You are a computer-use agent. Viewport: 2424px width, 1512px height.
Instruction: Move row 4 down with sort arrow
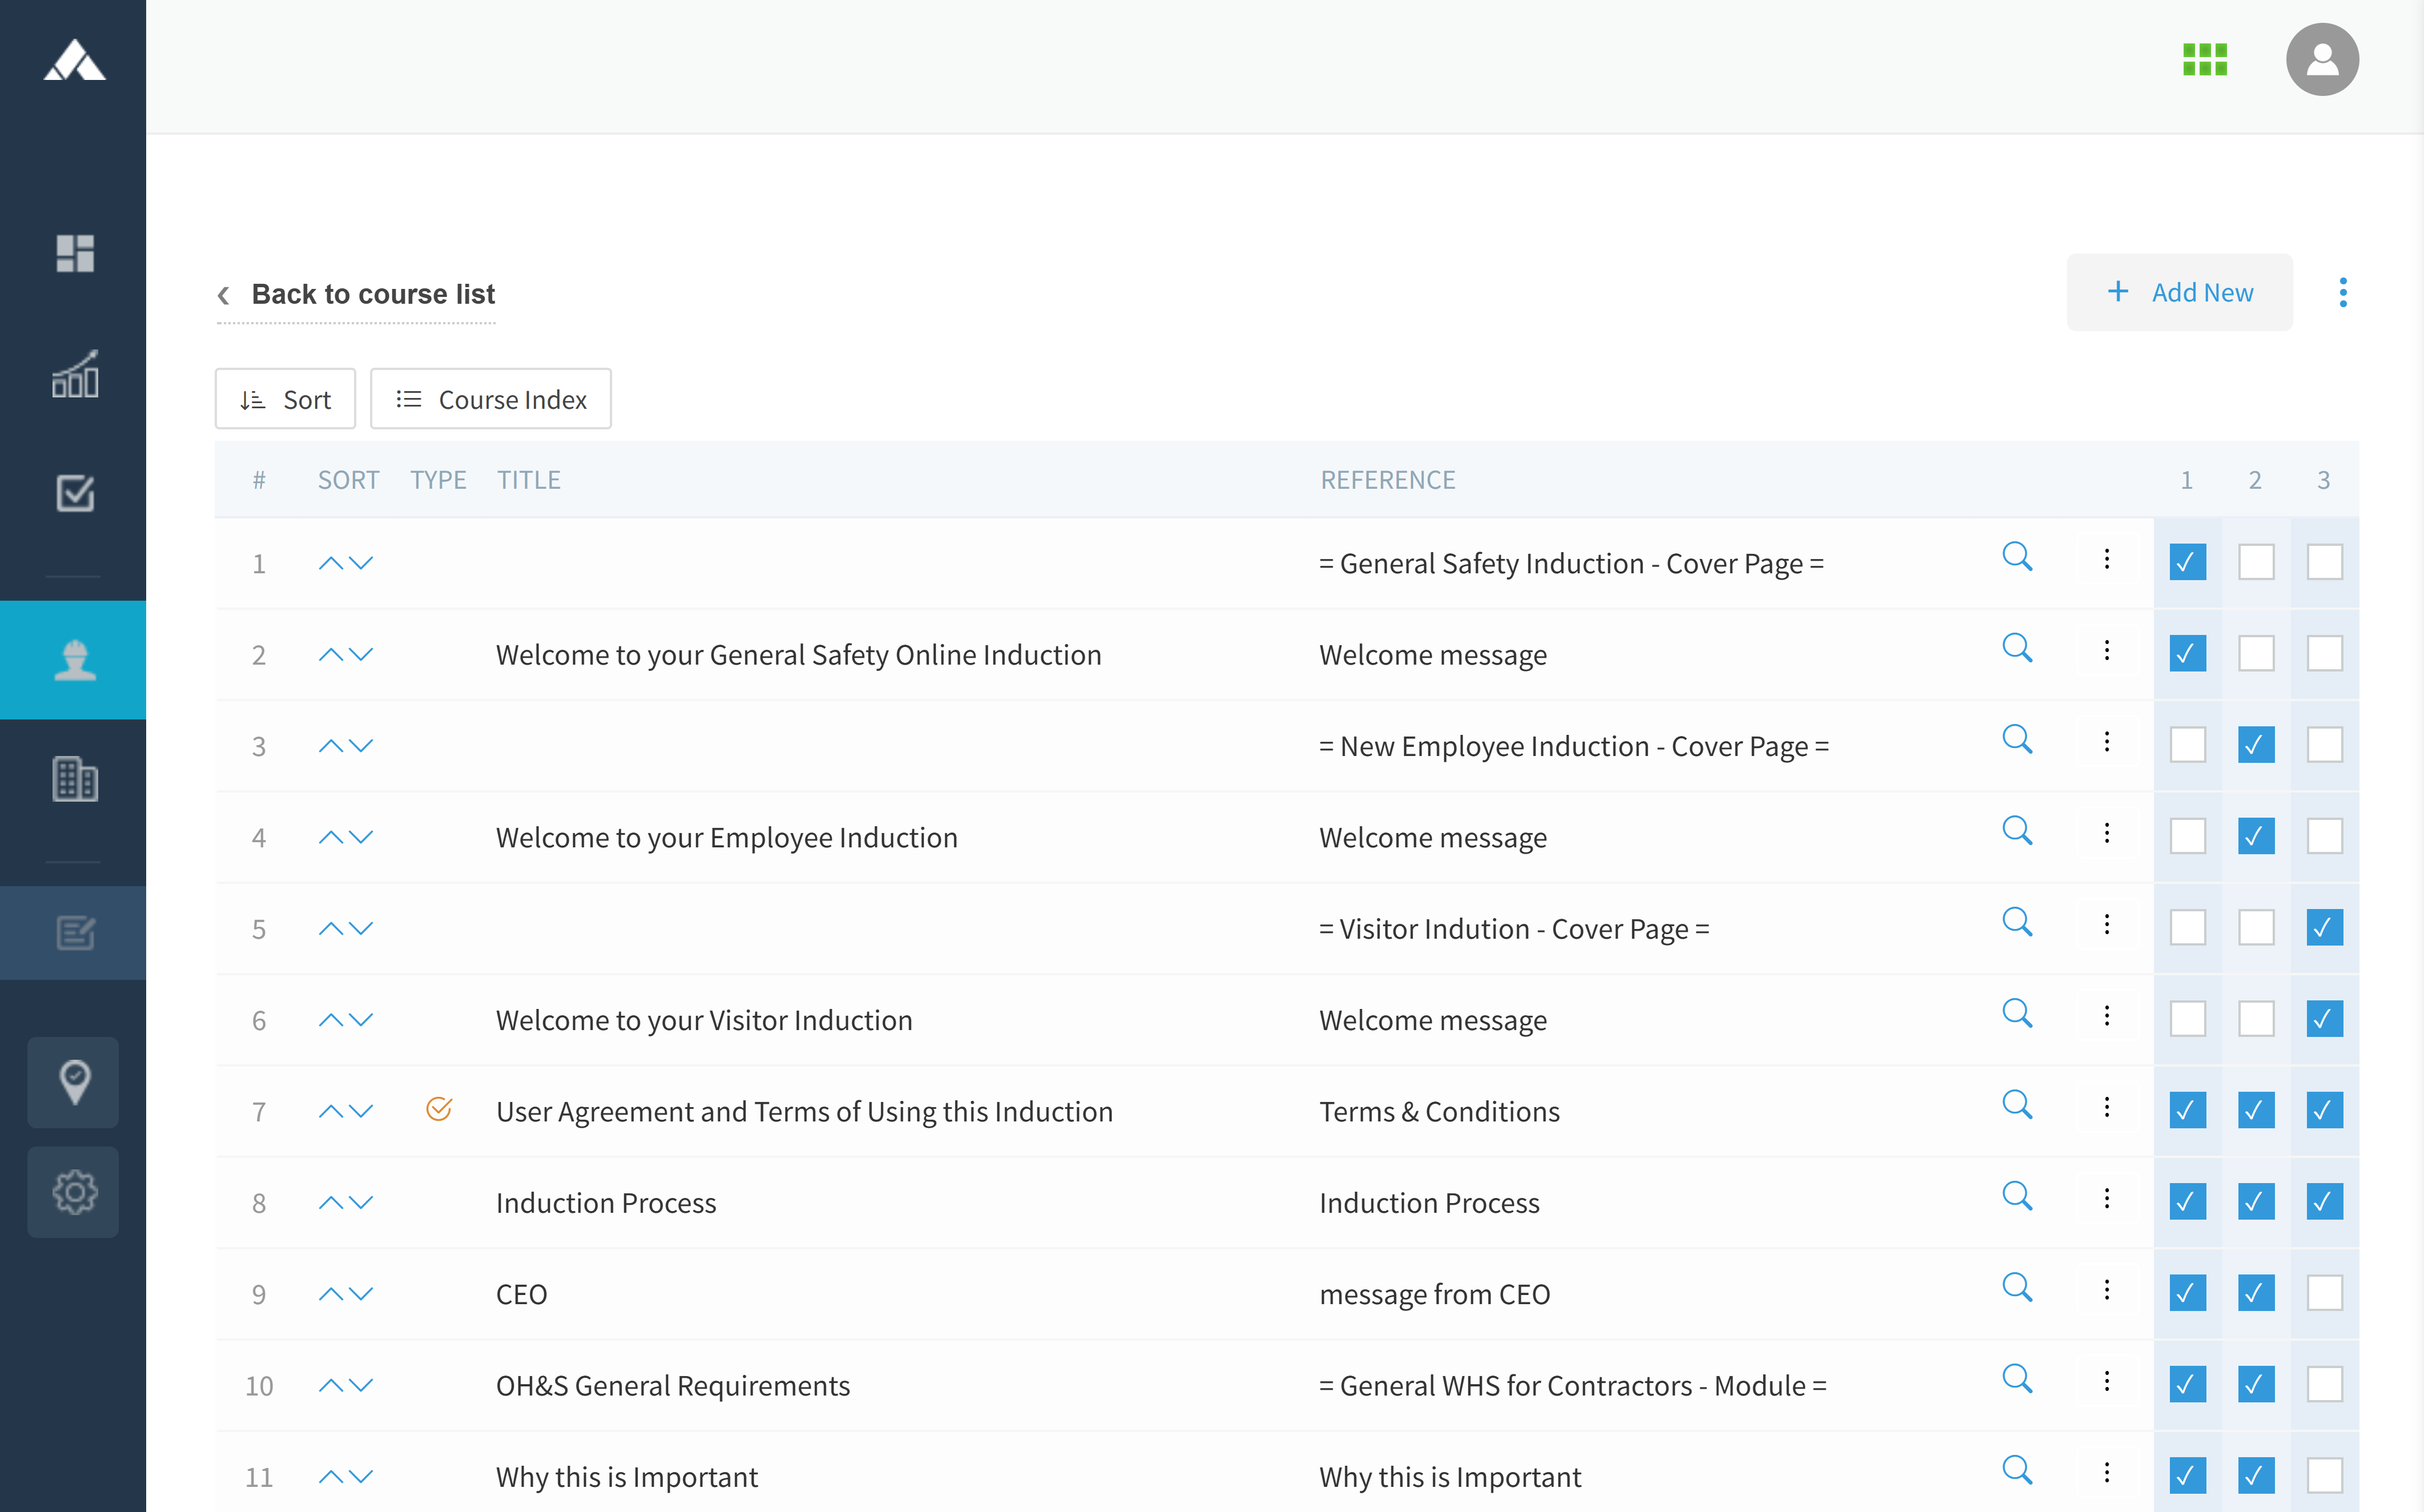[x=362, y=838]
